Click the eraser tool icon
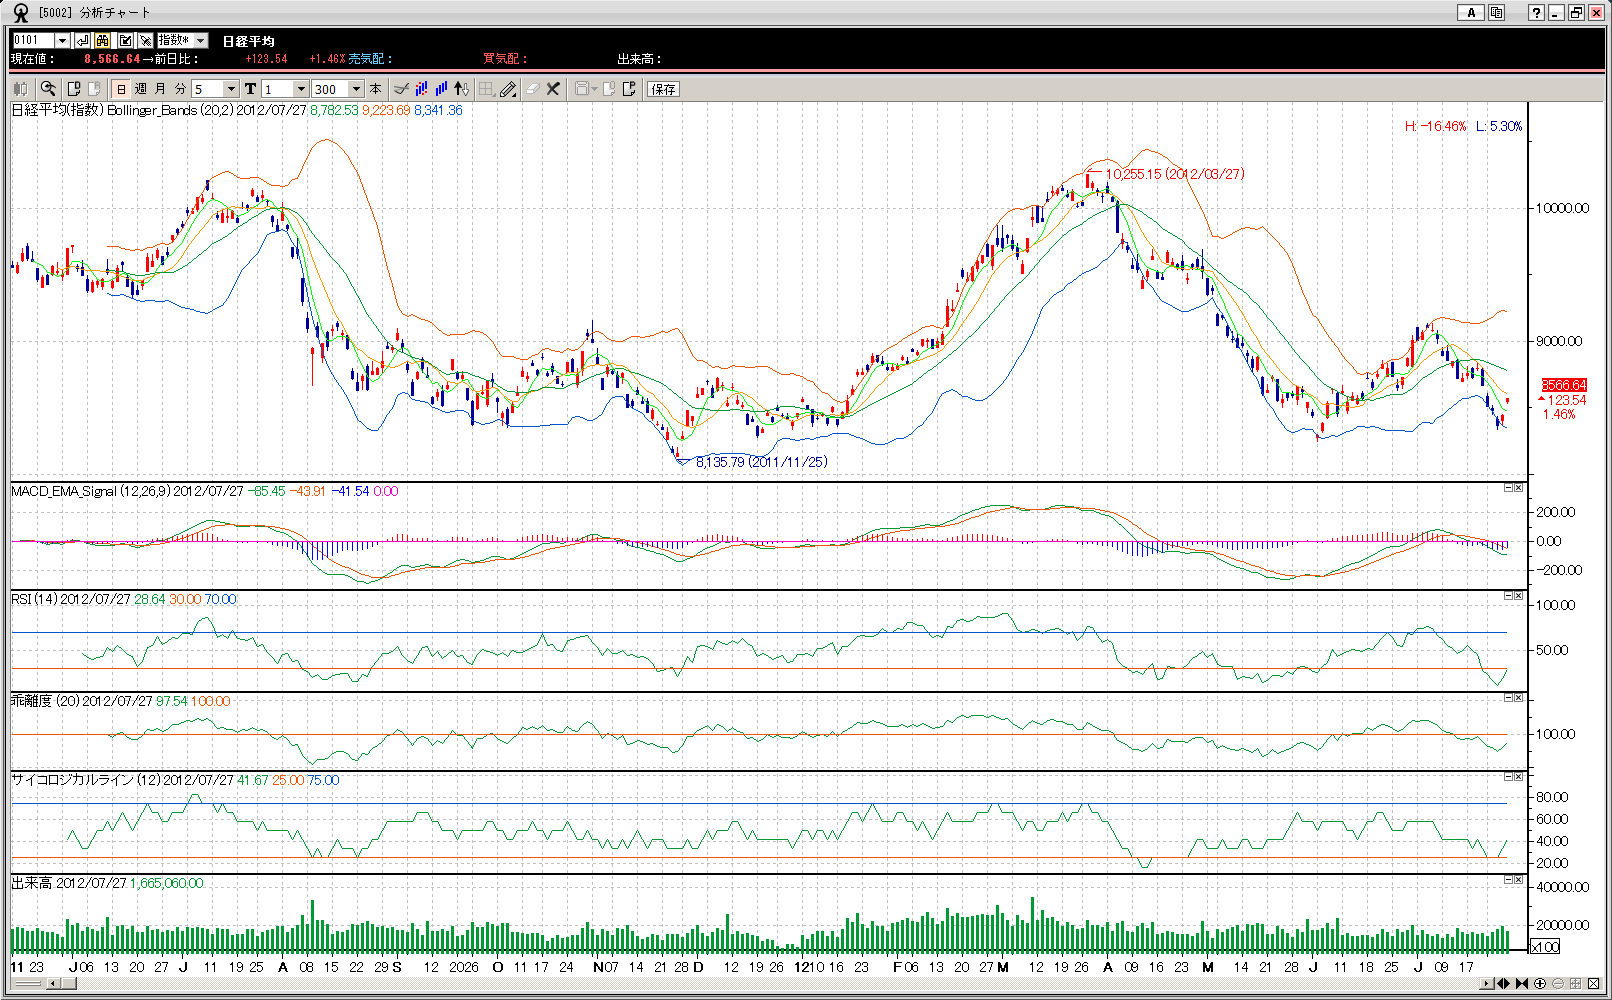The height and width of the screenshot is (1000, 1612). click(x=532, y=89)
